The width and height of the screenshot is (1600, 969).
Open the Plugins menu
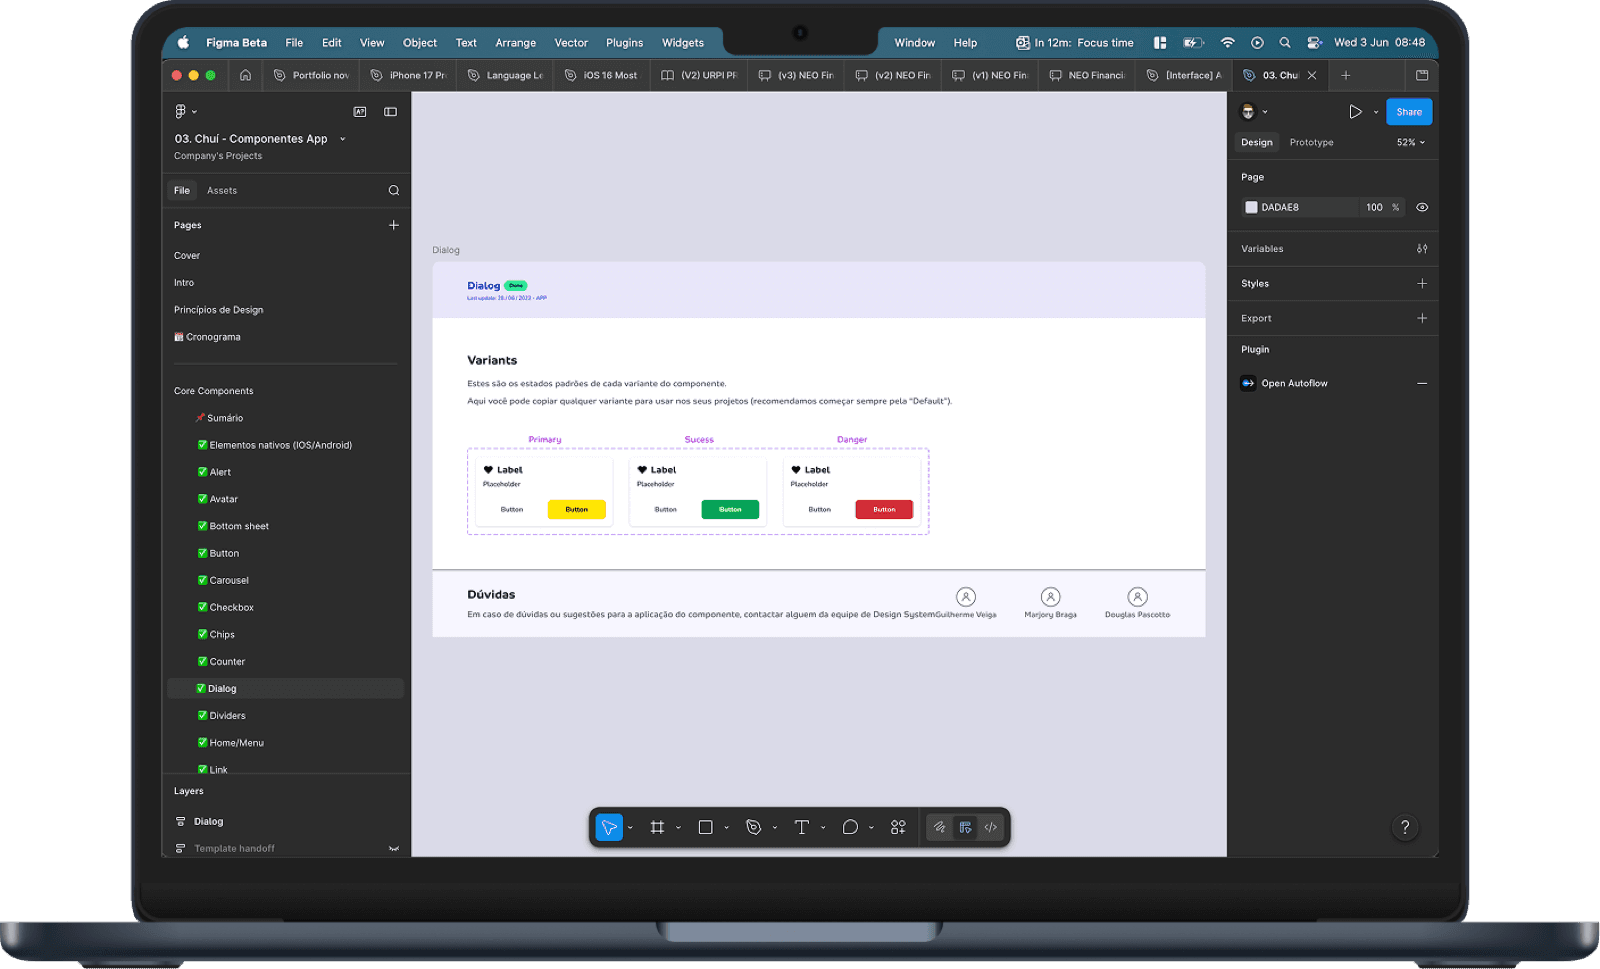624,43
